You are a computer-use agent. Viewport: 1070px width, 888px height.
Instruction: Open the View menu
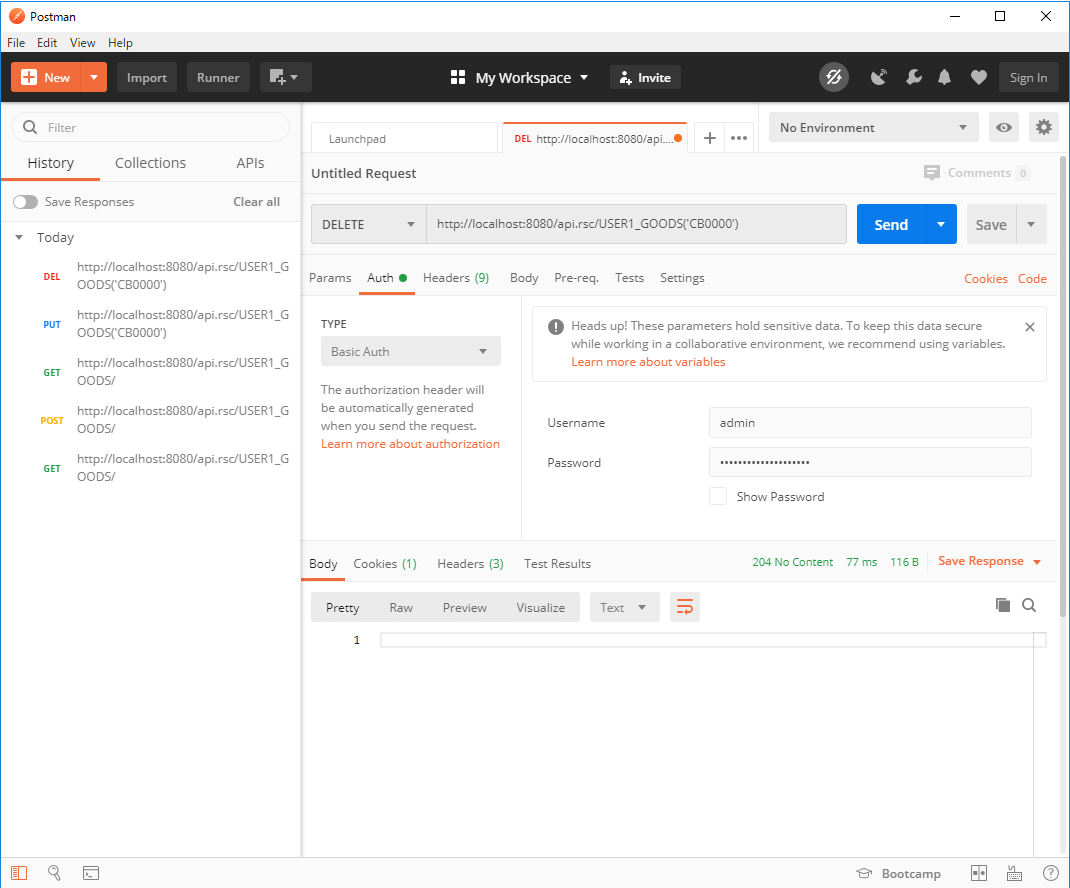click(x=83, y=42)
